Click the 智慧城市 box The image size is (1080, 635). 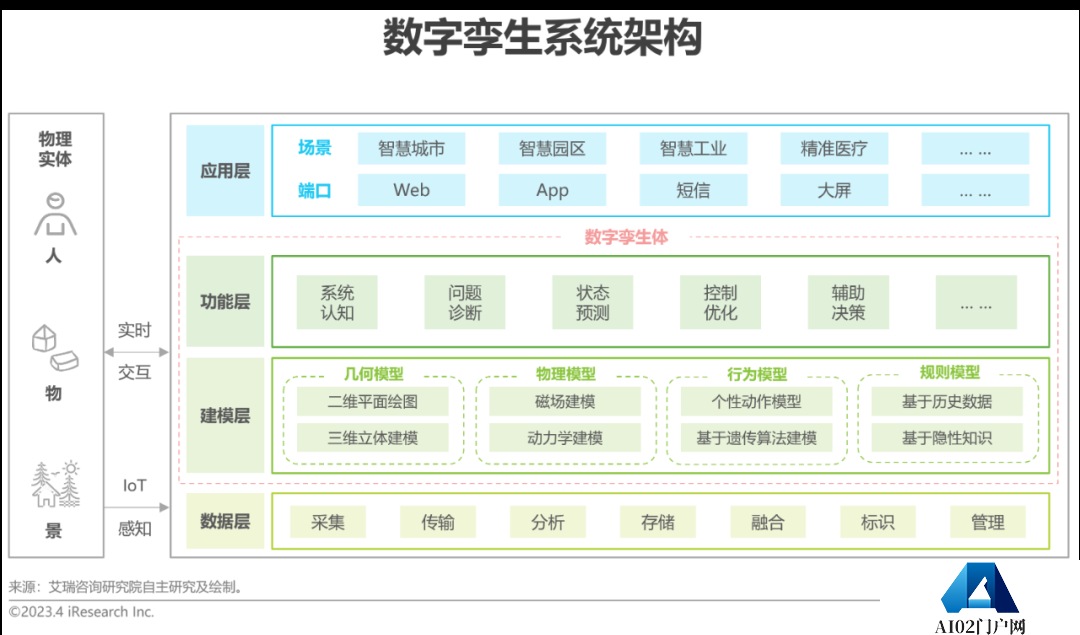coord(411,149)
